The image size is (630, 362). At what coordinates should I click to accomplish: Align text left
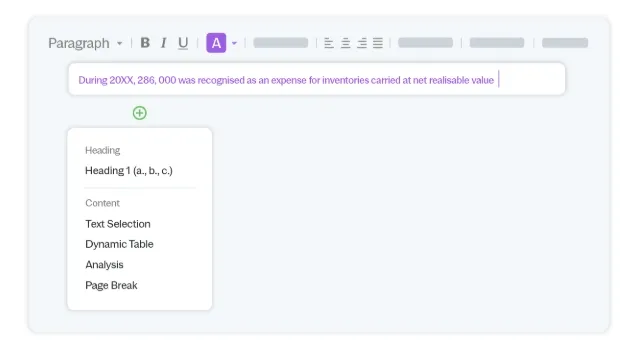pos(329,43)
